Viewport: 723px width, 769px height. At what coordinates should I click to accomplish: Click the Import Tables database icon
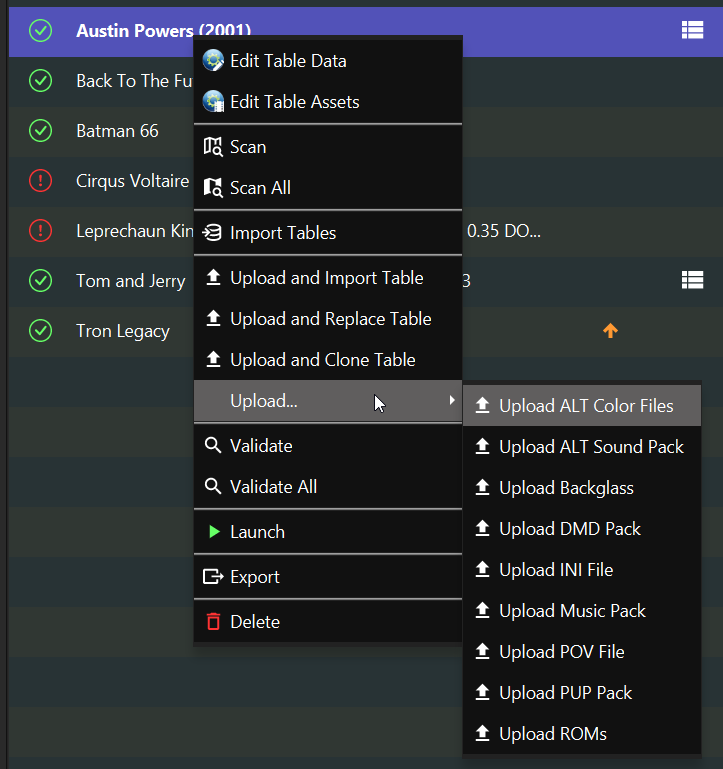pos(213,232)
